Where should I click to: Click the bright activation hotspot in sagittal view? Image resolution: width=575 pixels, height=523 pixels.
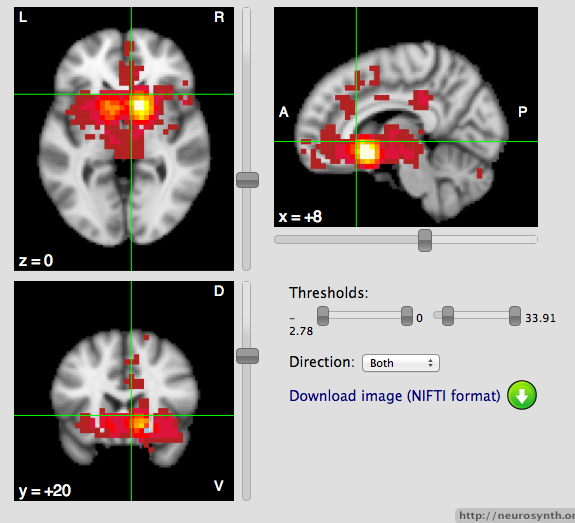coord(367,152)
